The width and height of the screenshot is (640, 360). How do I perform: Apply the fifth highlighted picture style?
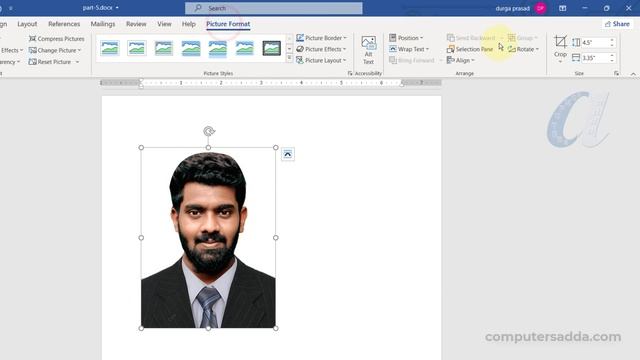218,48
